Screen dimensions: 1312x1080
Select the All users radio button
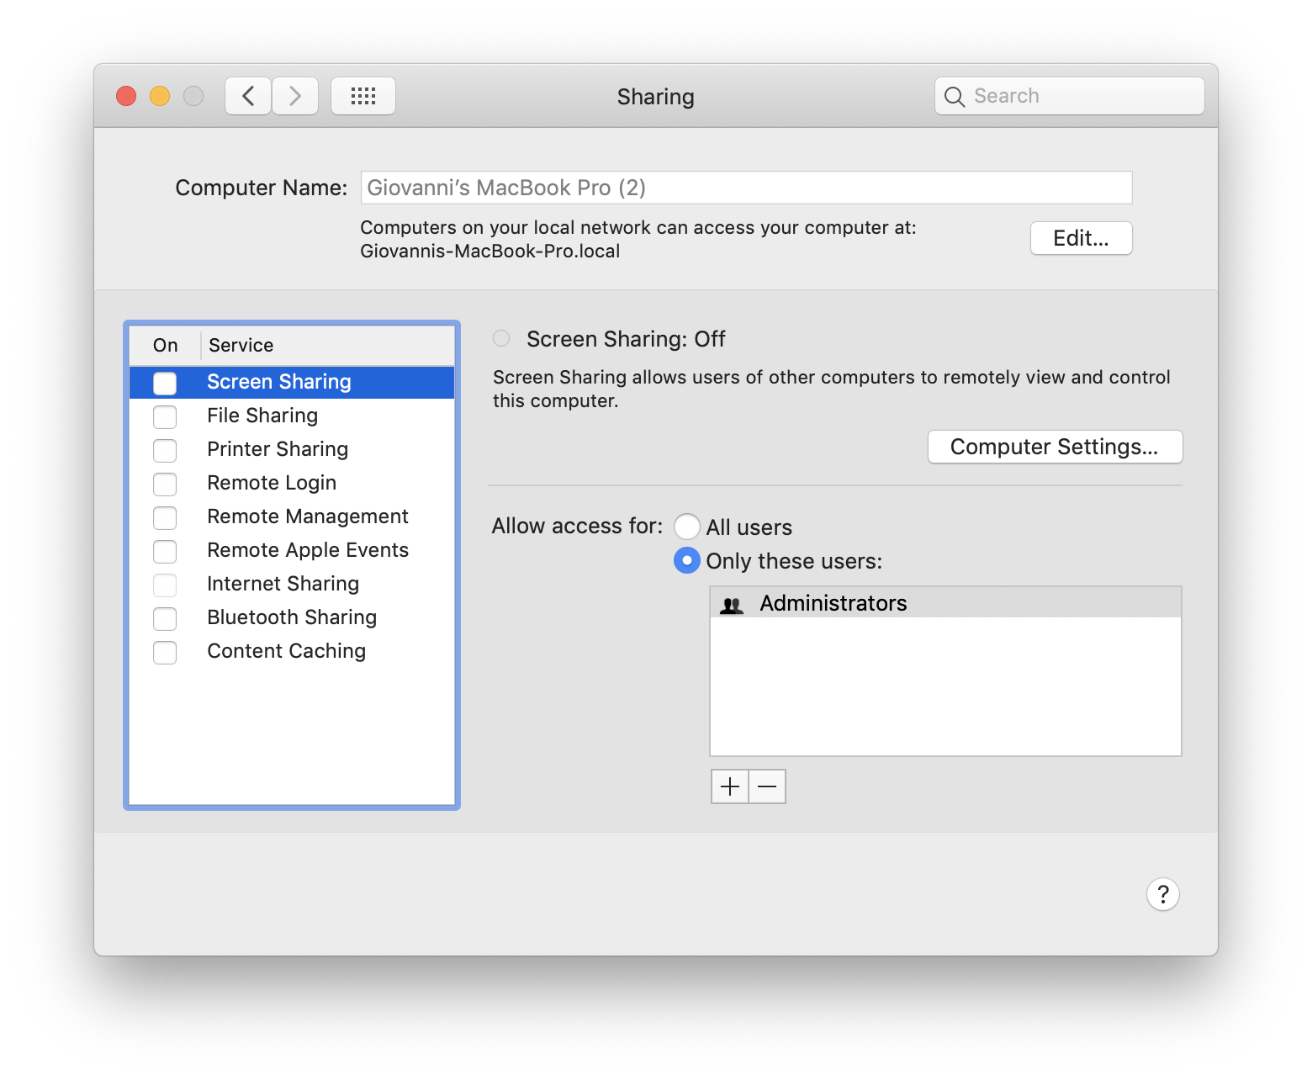pyautogui.click(x=687, y=526)
